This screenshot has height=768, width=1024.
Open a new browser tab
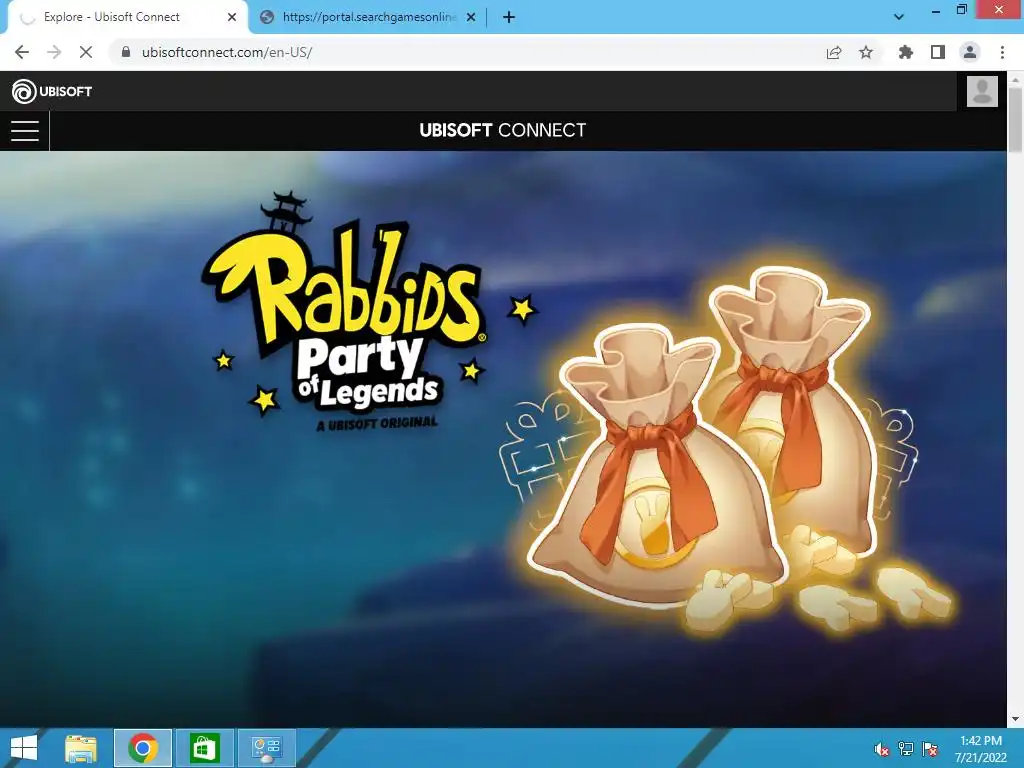(x=509, y=18)
